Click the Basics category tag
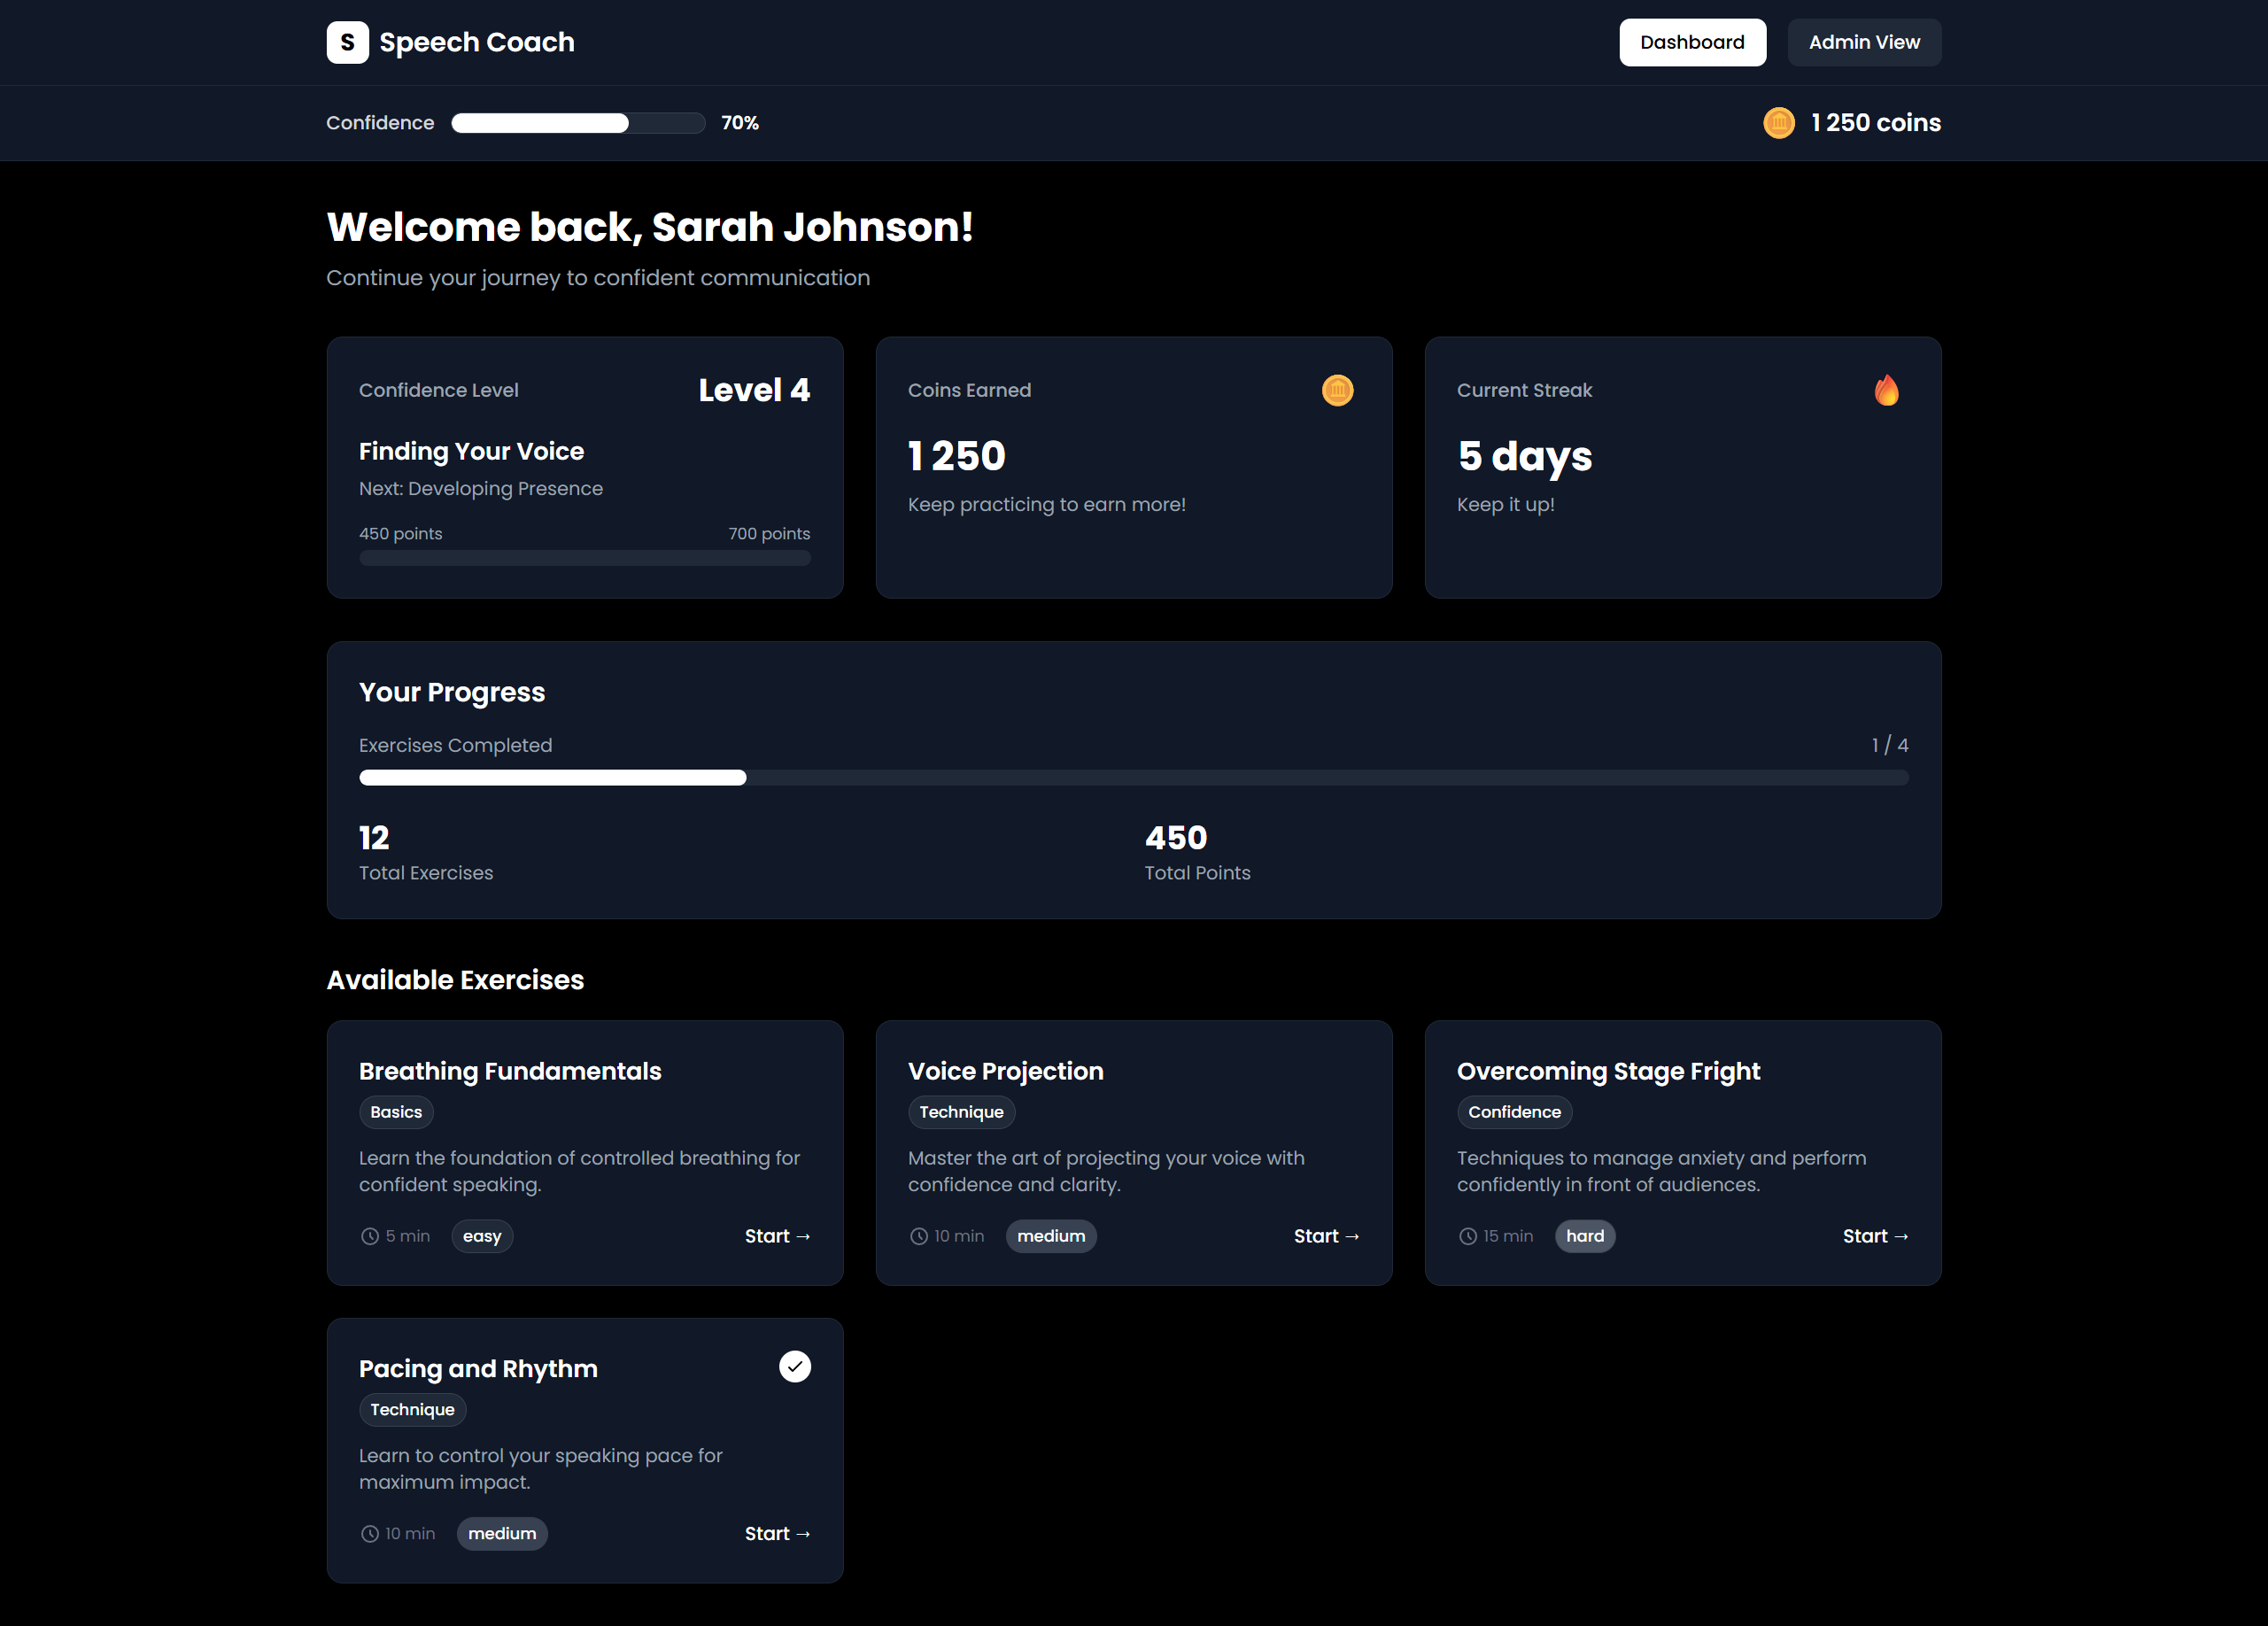 (396, 1112)
